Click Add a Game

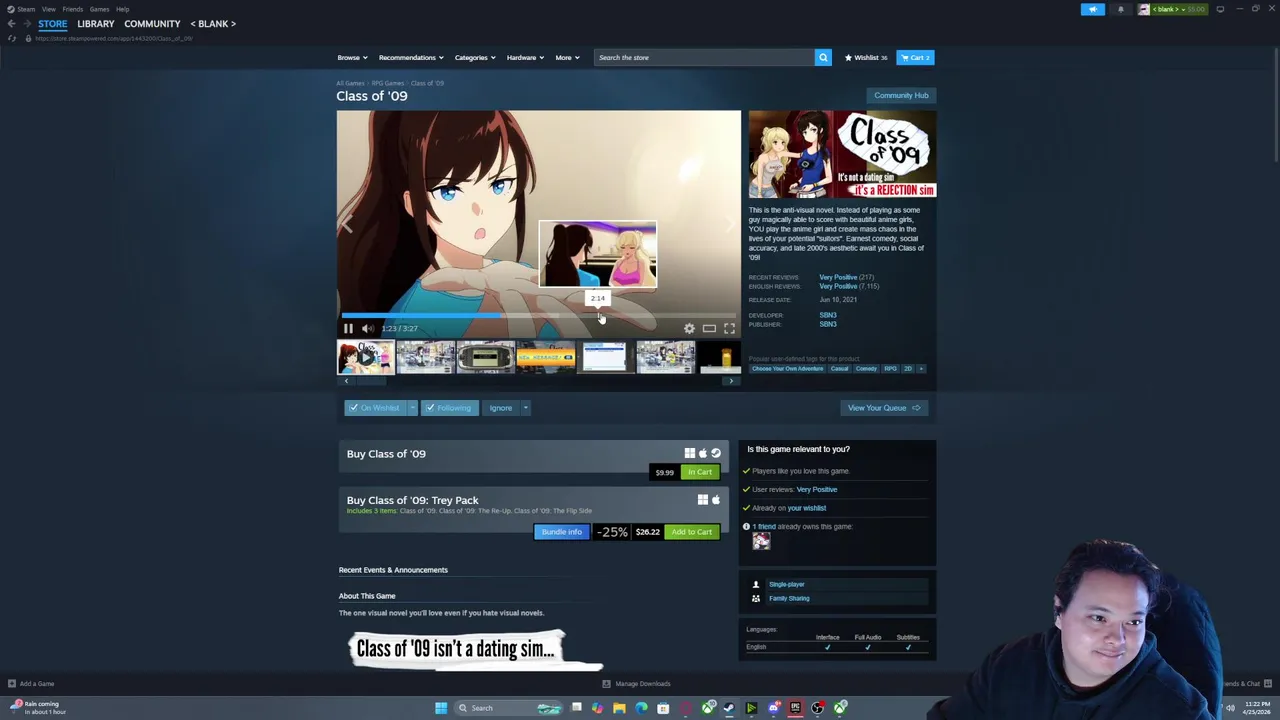(31, 684)
